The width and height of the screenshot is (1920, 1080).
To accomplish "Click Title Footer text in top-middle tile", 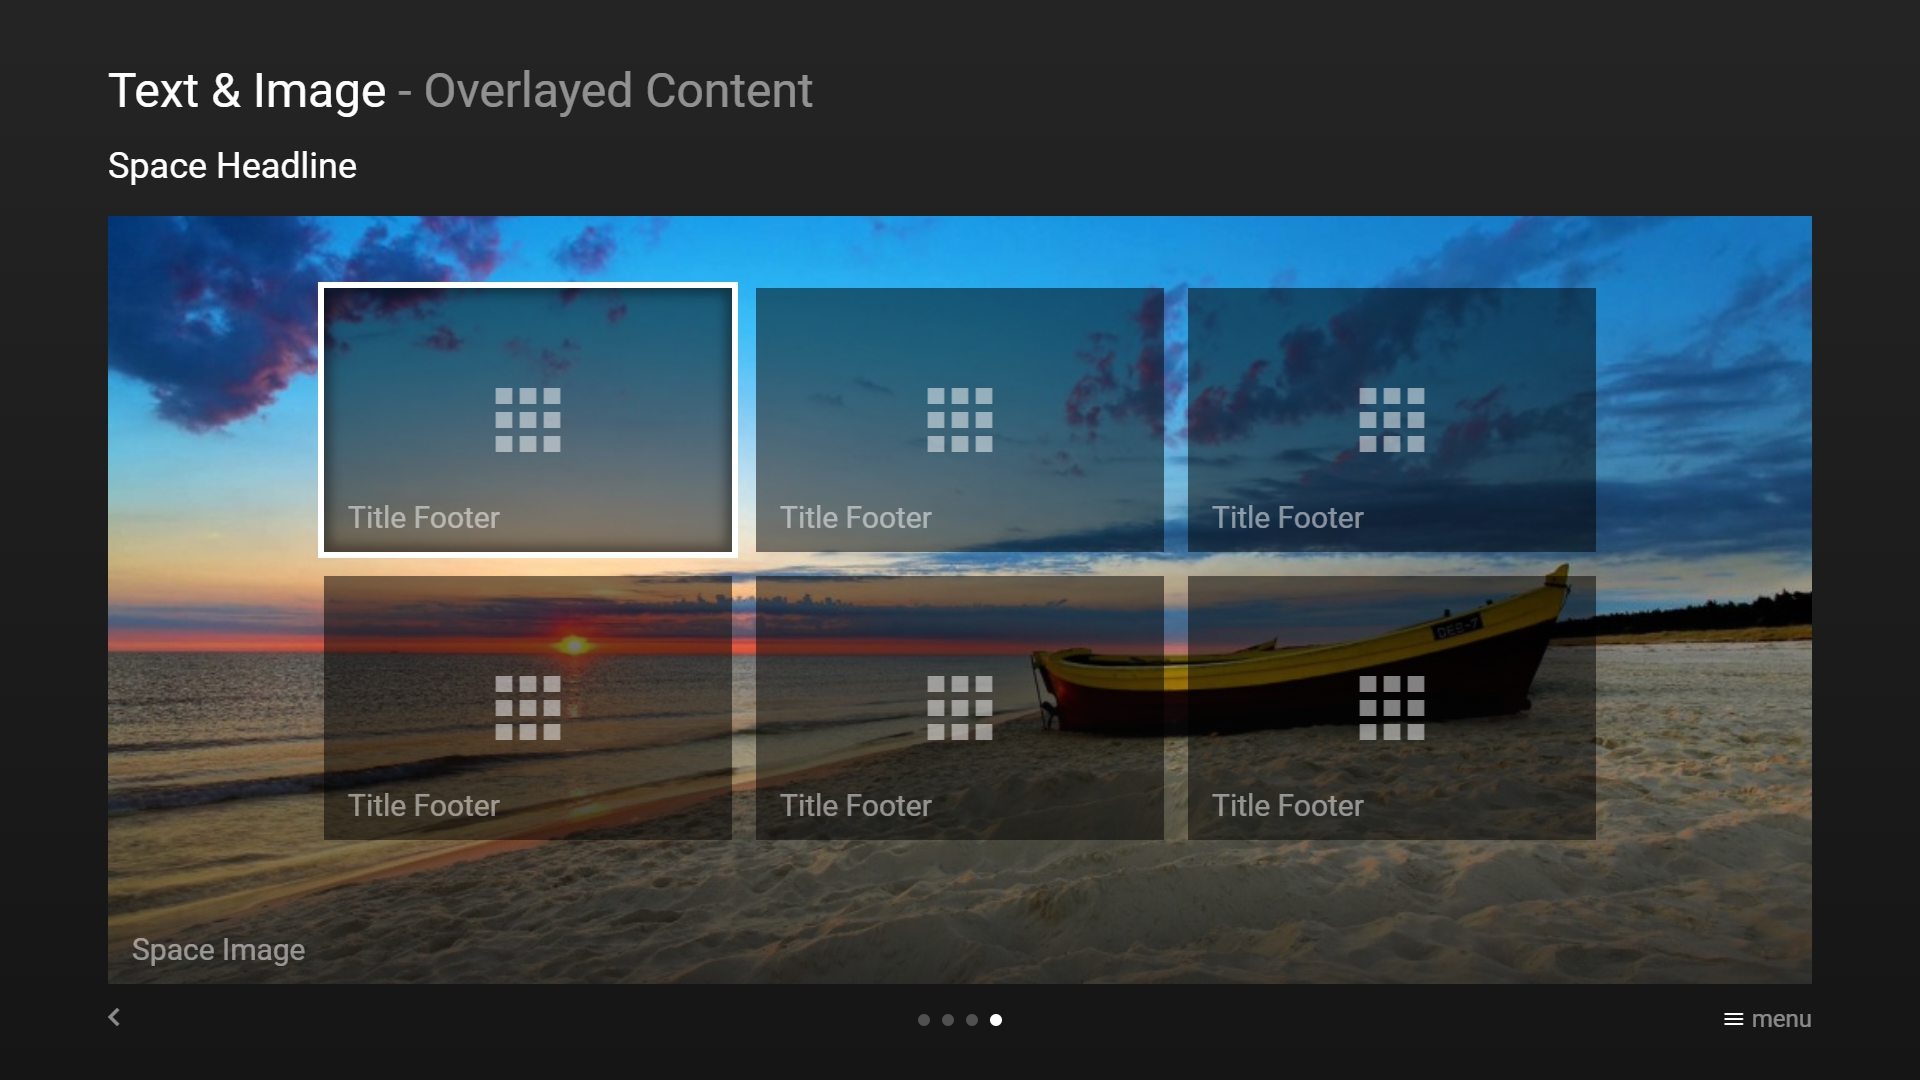I will click(x=856, y=518).
